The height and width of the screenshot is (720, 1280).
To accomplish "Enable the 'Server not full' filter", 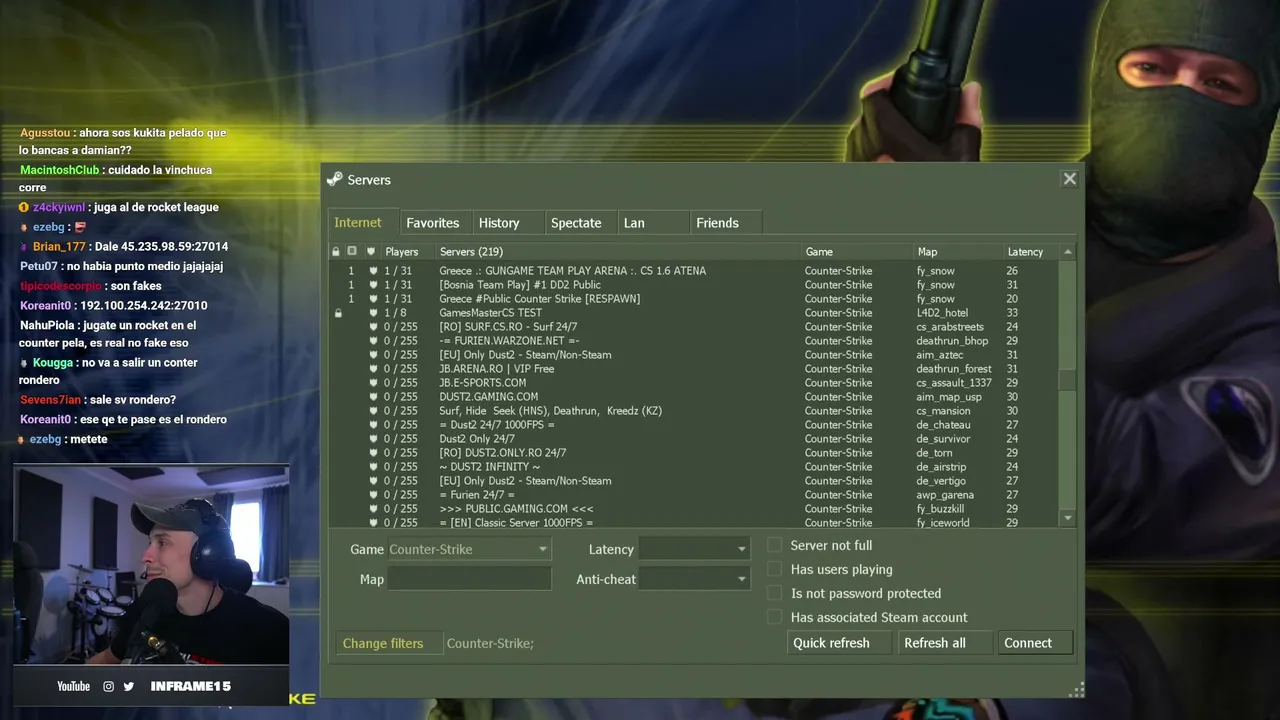I will [774, 545].
